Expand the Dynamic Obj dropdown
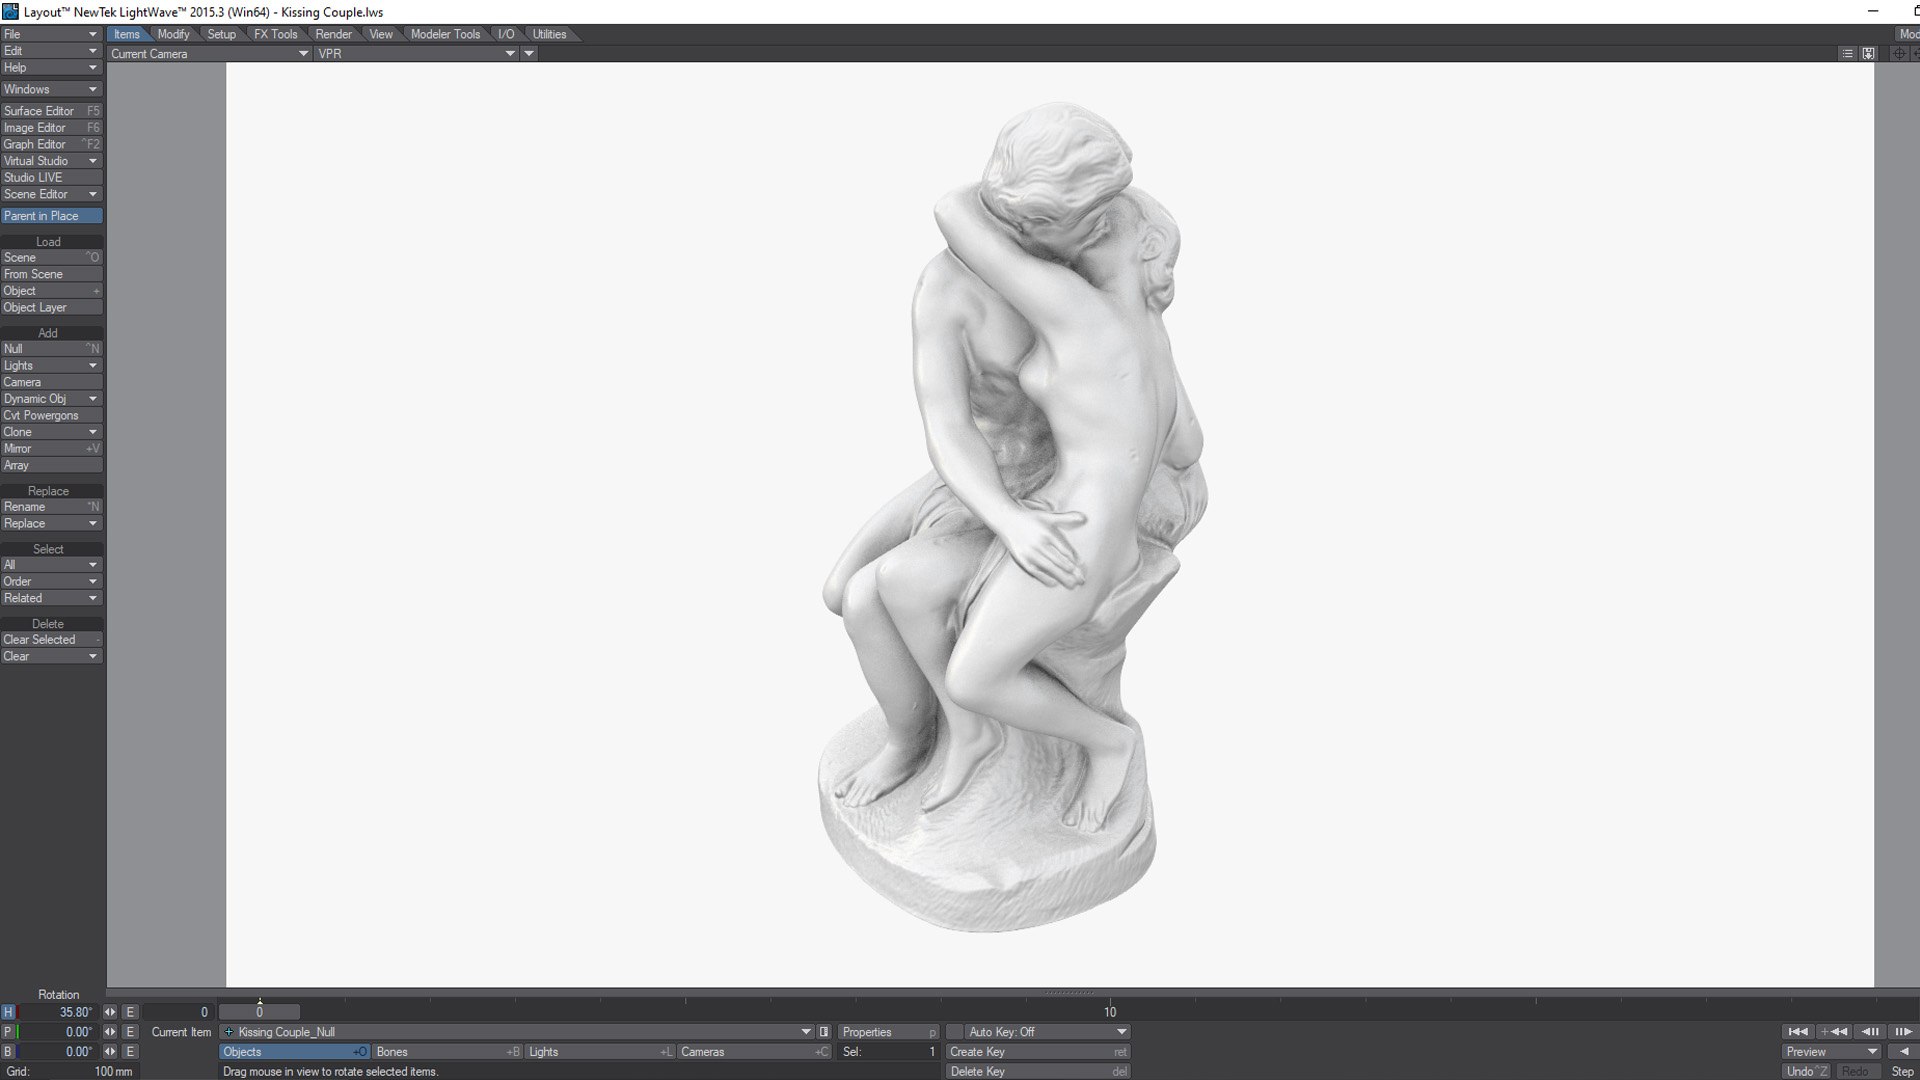The height and width of the screenshot is (1080, 1920). point(52,399)
